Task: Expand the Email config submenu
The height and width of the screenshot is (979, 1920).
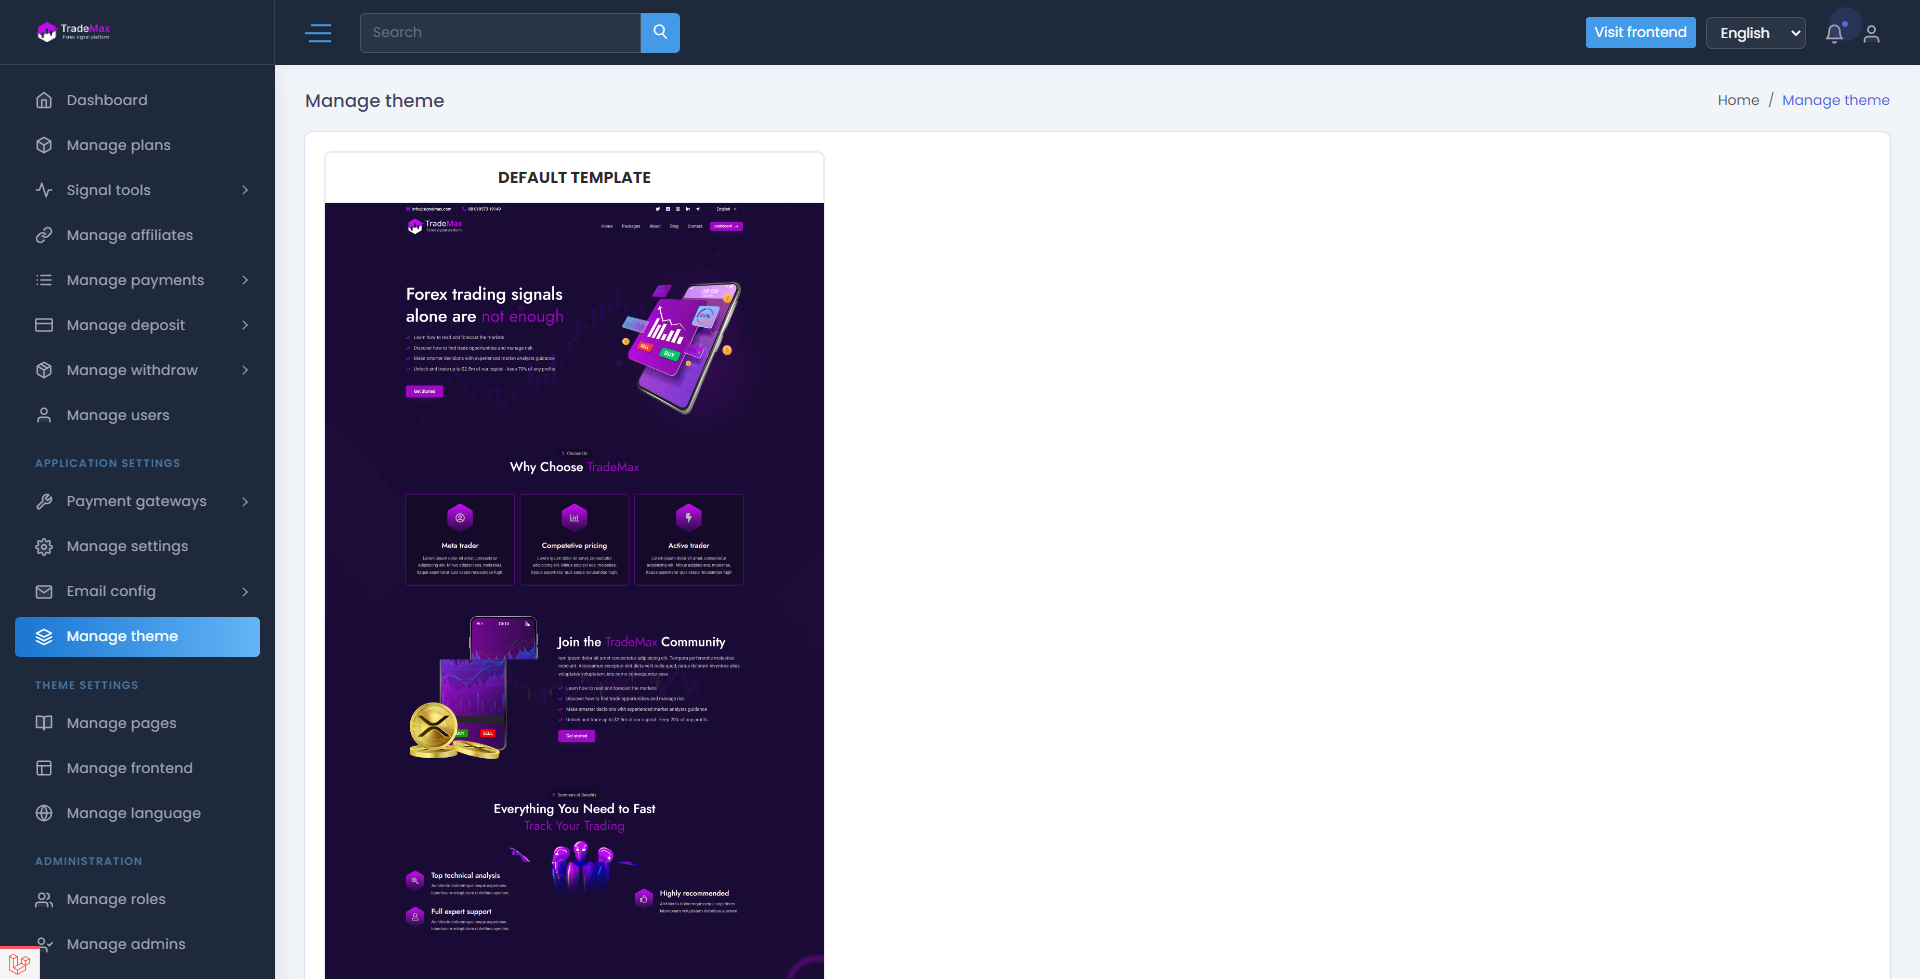Action: (245, 592)
